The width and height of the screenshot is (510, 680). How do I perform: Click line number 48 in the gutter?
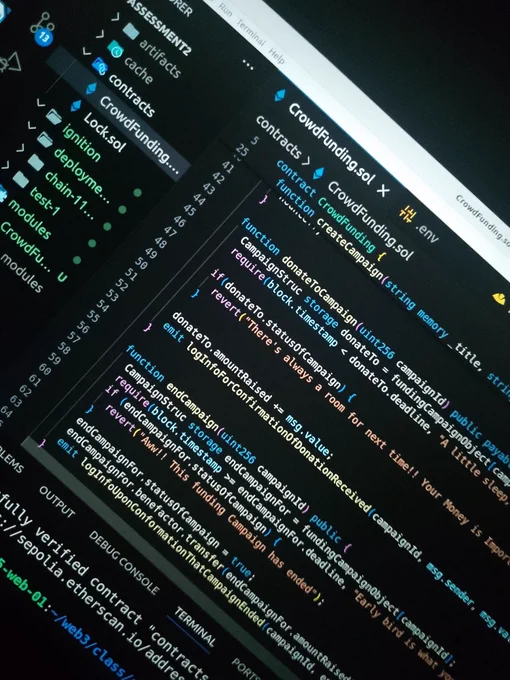tap(160, 242)
